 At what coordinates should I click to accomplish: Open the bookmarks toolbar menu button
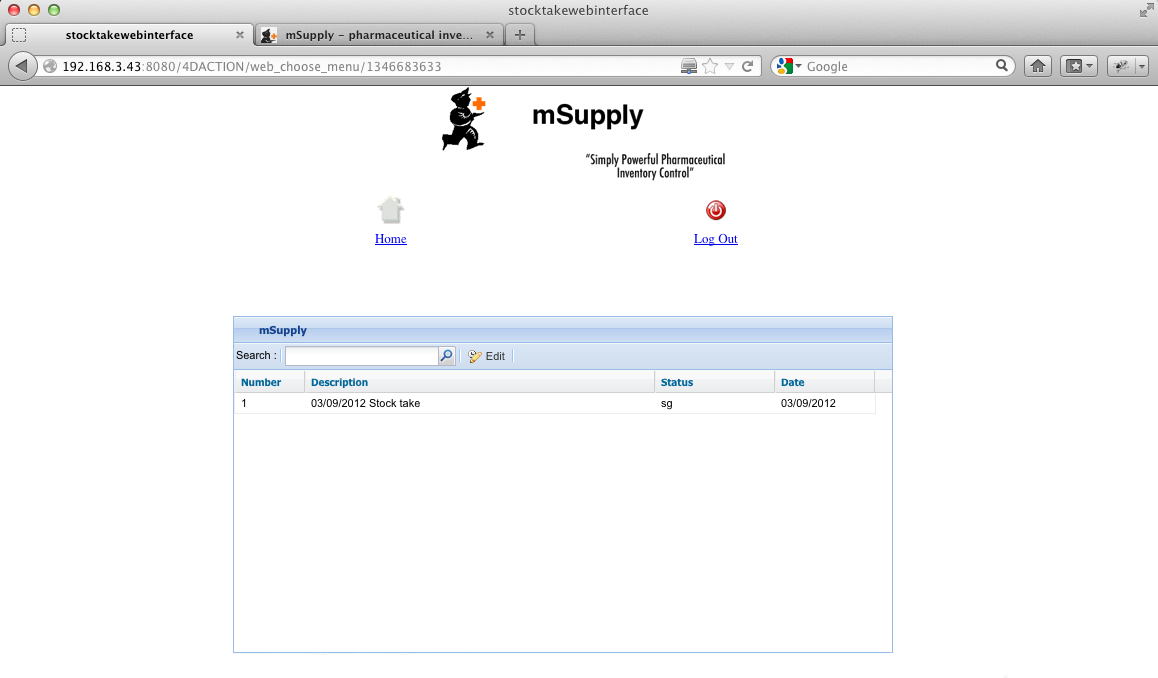(1079, 66)
